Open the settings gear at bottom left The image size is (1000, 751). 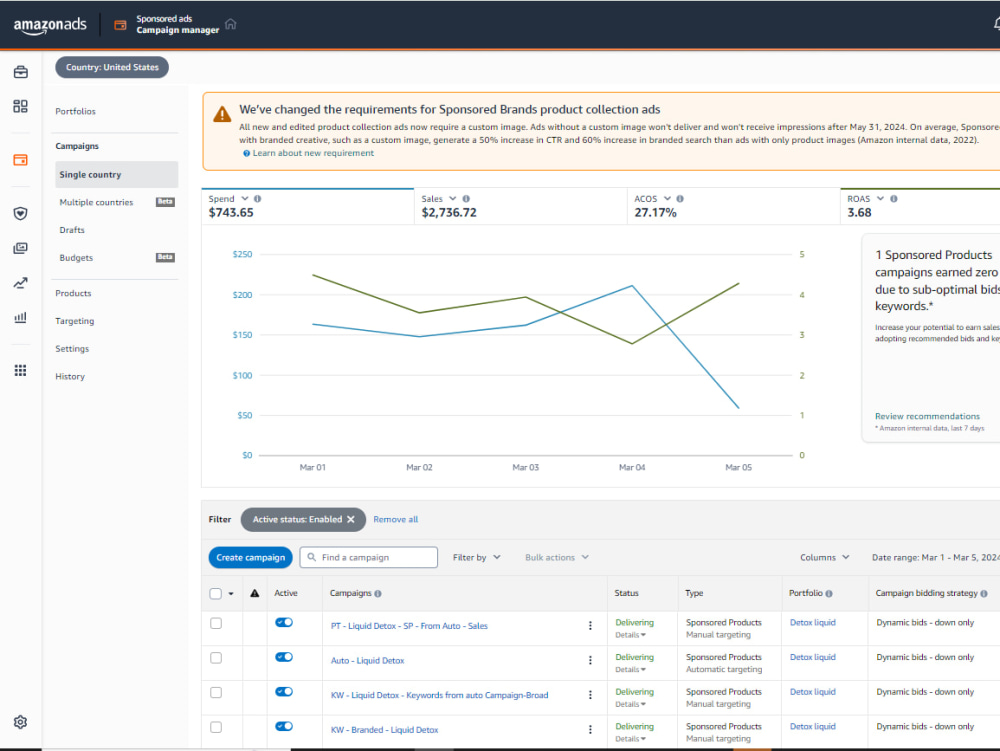pos(20,721)
